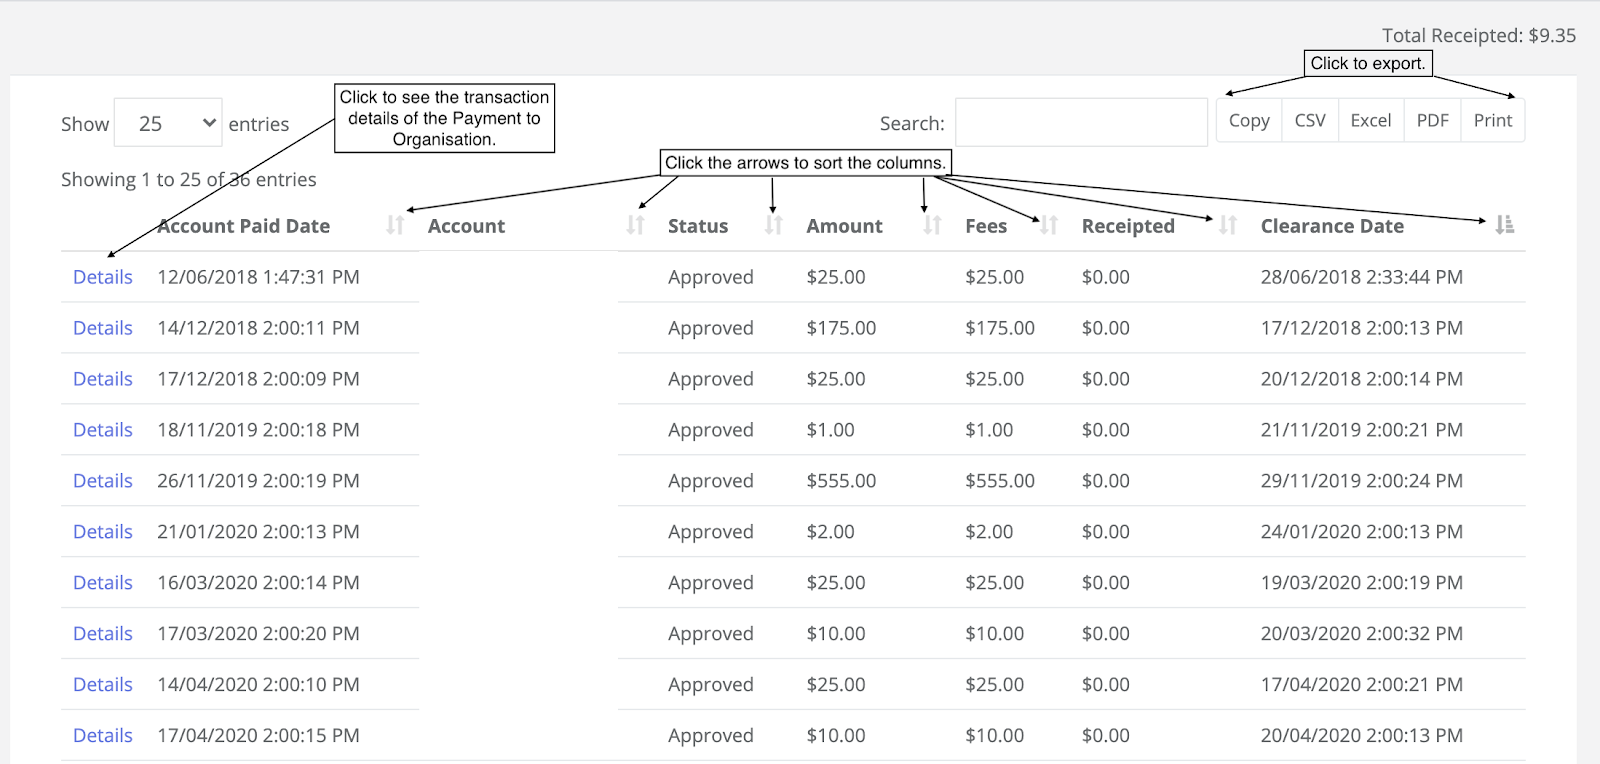View Details of 14/04/2020 2:00:10 PM payment
The image size is (1600, 764).
(x=103, y=685)
